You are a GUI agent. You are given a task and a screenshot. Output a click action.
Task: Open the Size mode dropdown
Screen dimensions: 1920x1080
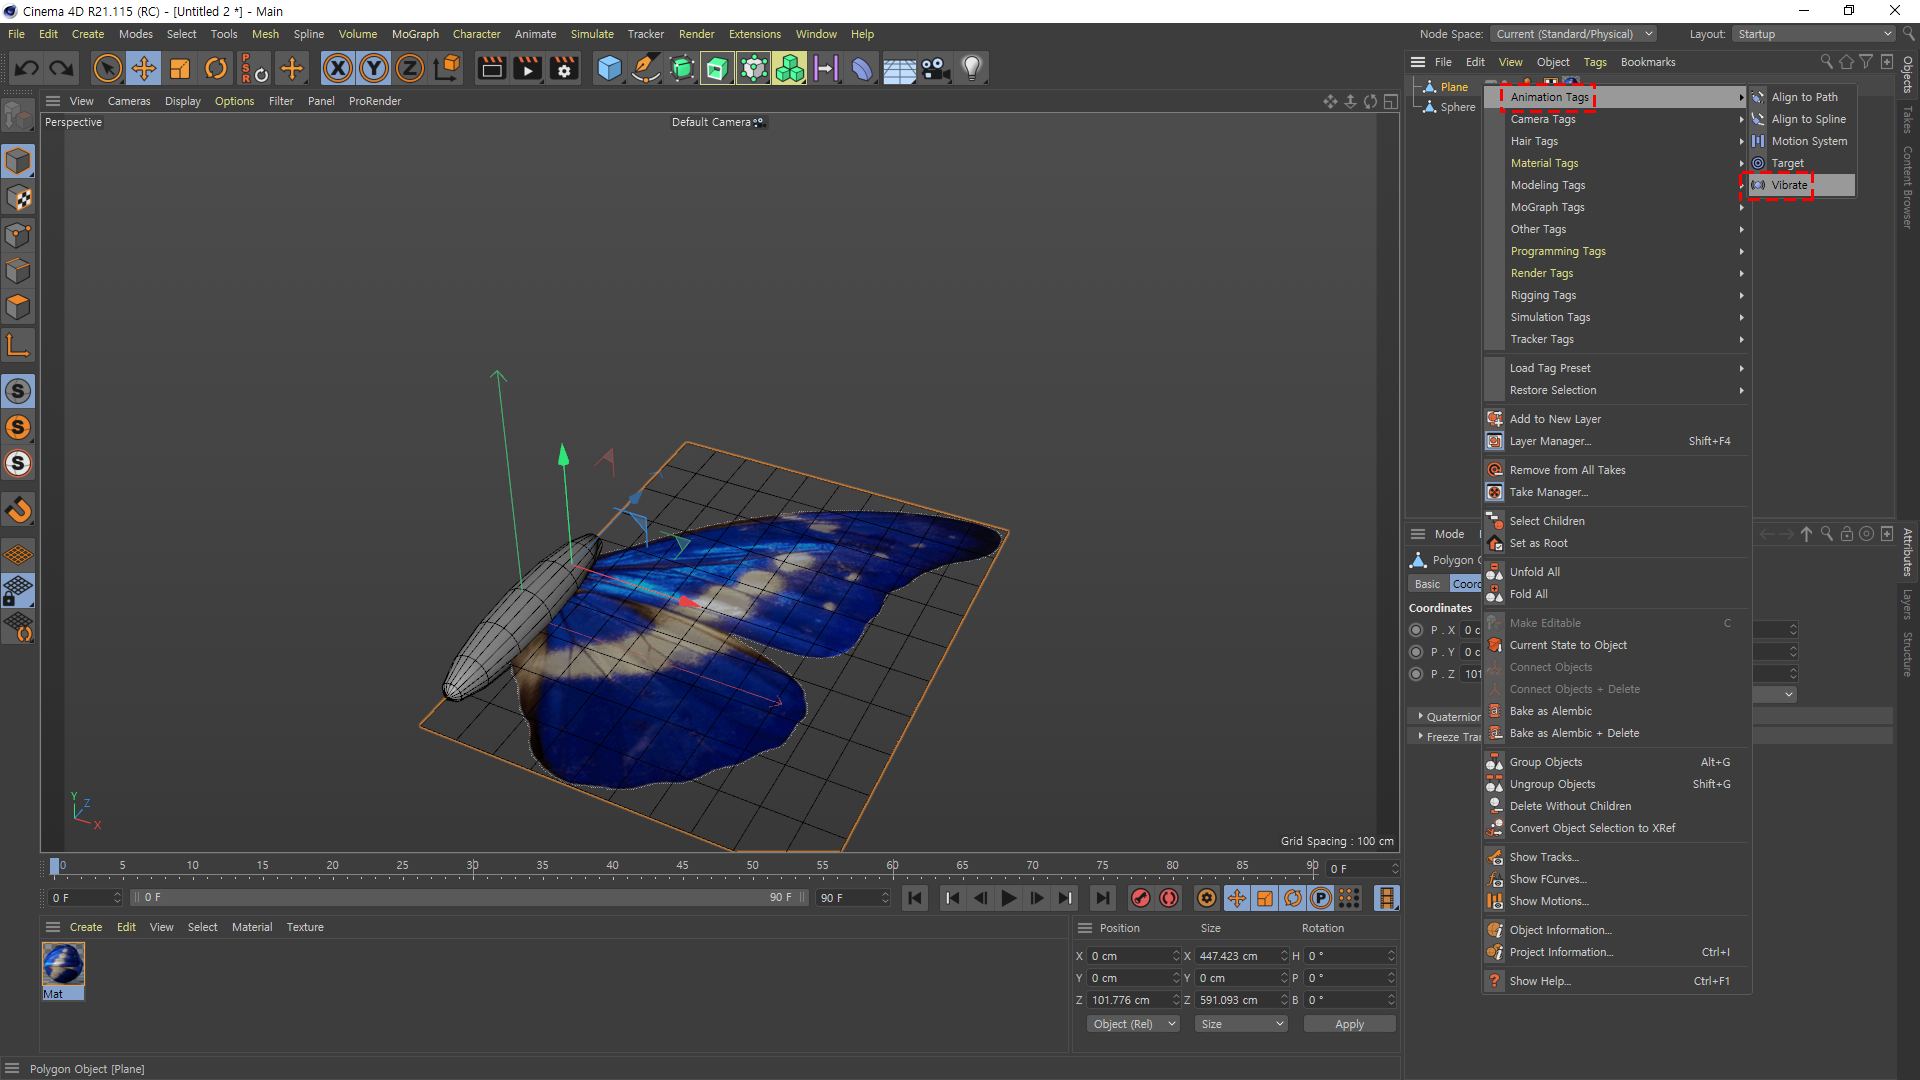click(x=1242, y=1024)
